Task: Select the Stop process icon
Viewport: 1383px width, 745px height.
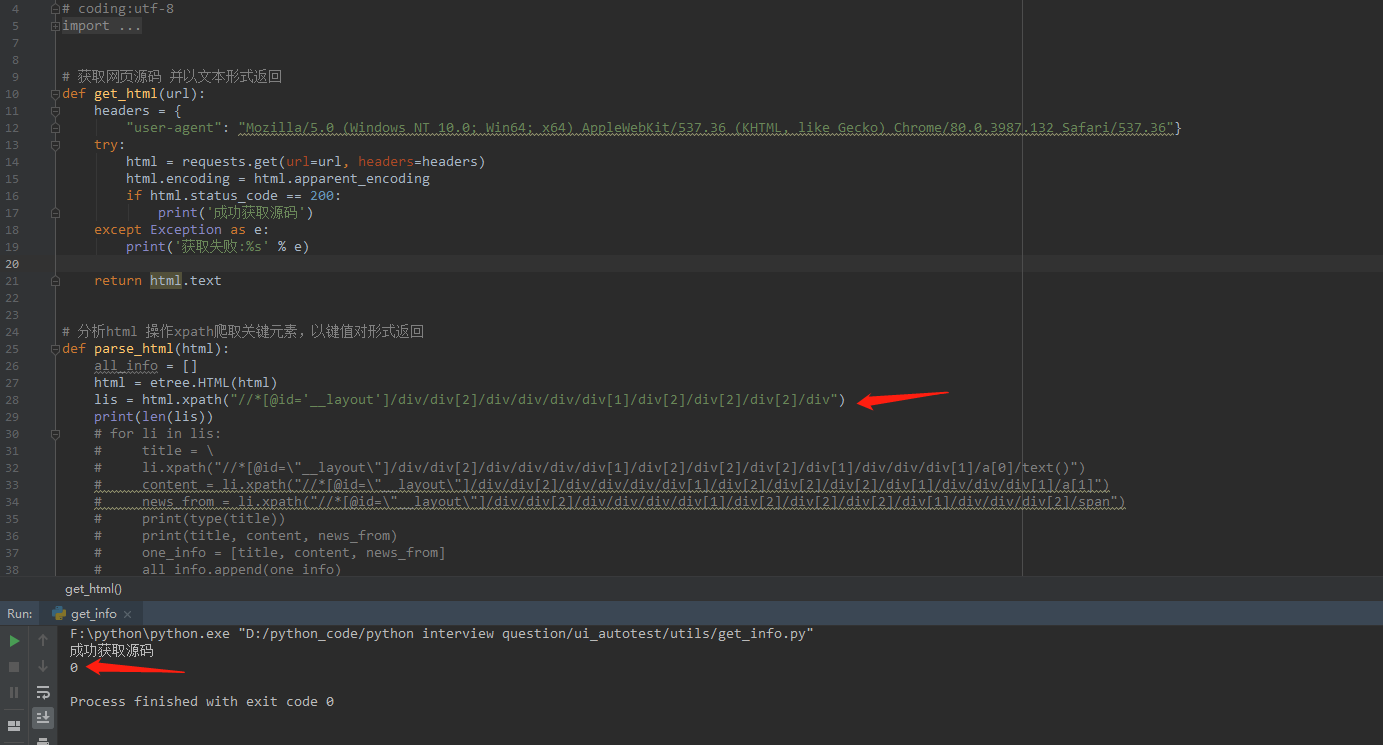Action: 14,666
